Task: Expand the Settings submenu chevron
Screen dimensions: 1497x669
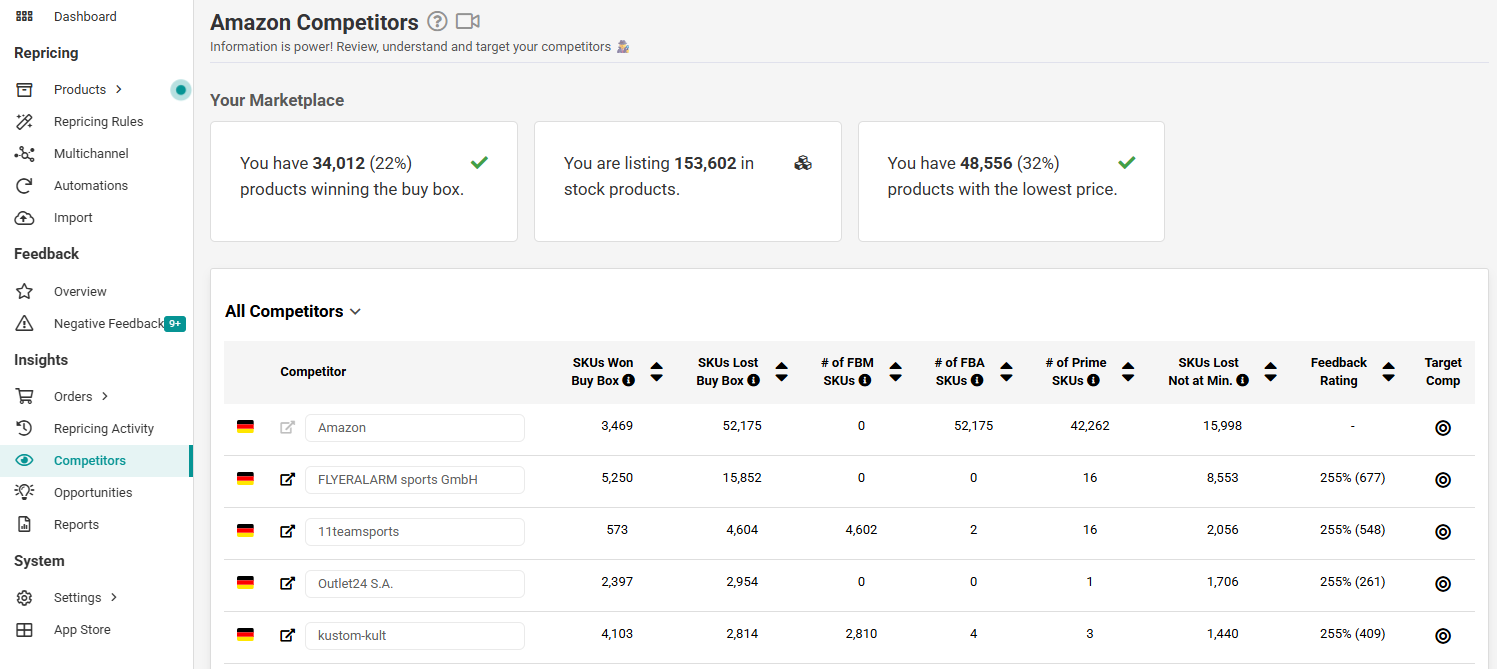Action: [x=114, y=597]
